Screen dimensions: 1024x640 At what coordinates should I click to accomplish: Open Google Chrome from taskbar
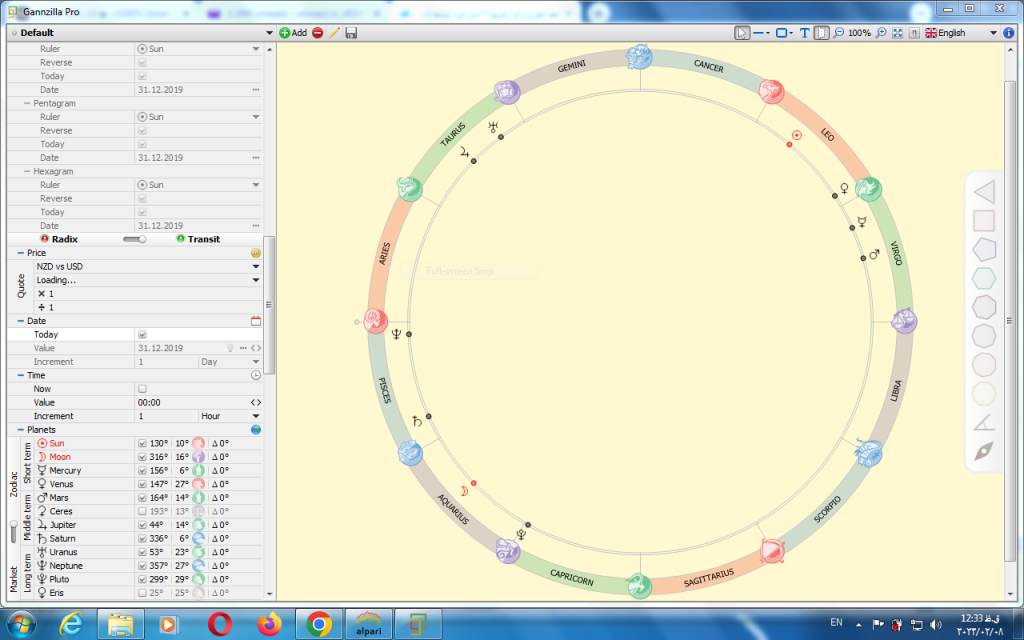tap(319, 624)
